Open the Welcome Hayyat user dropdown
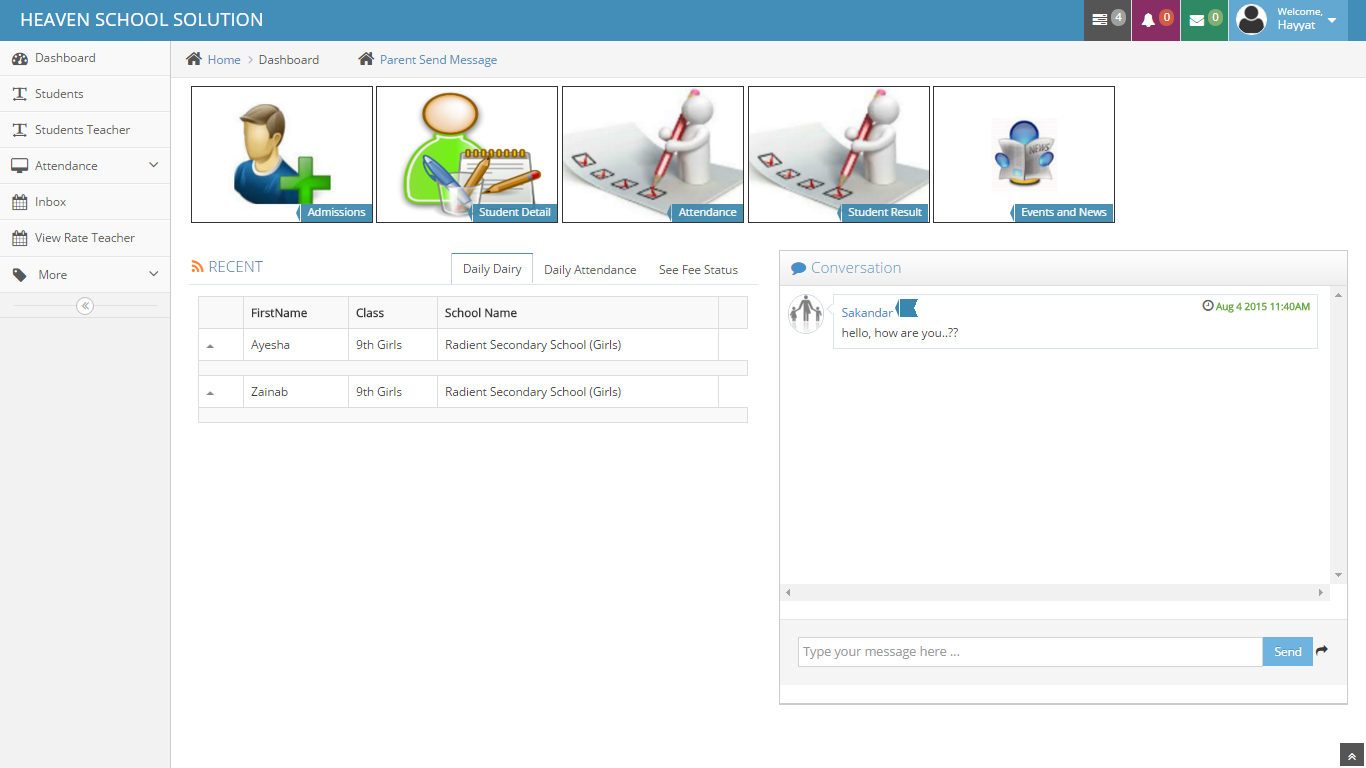 (1288, 20)
